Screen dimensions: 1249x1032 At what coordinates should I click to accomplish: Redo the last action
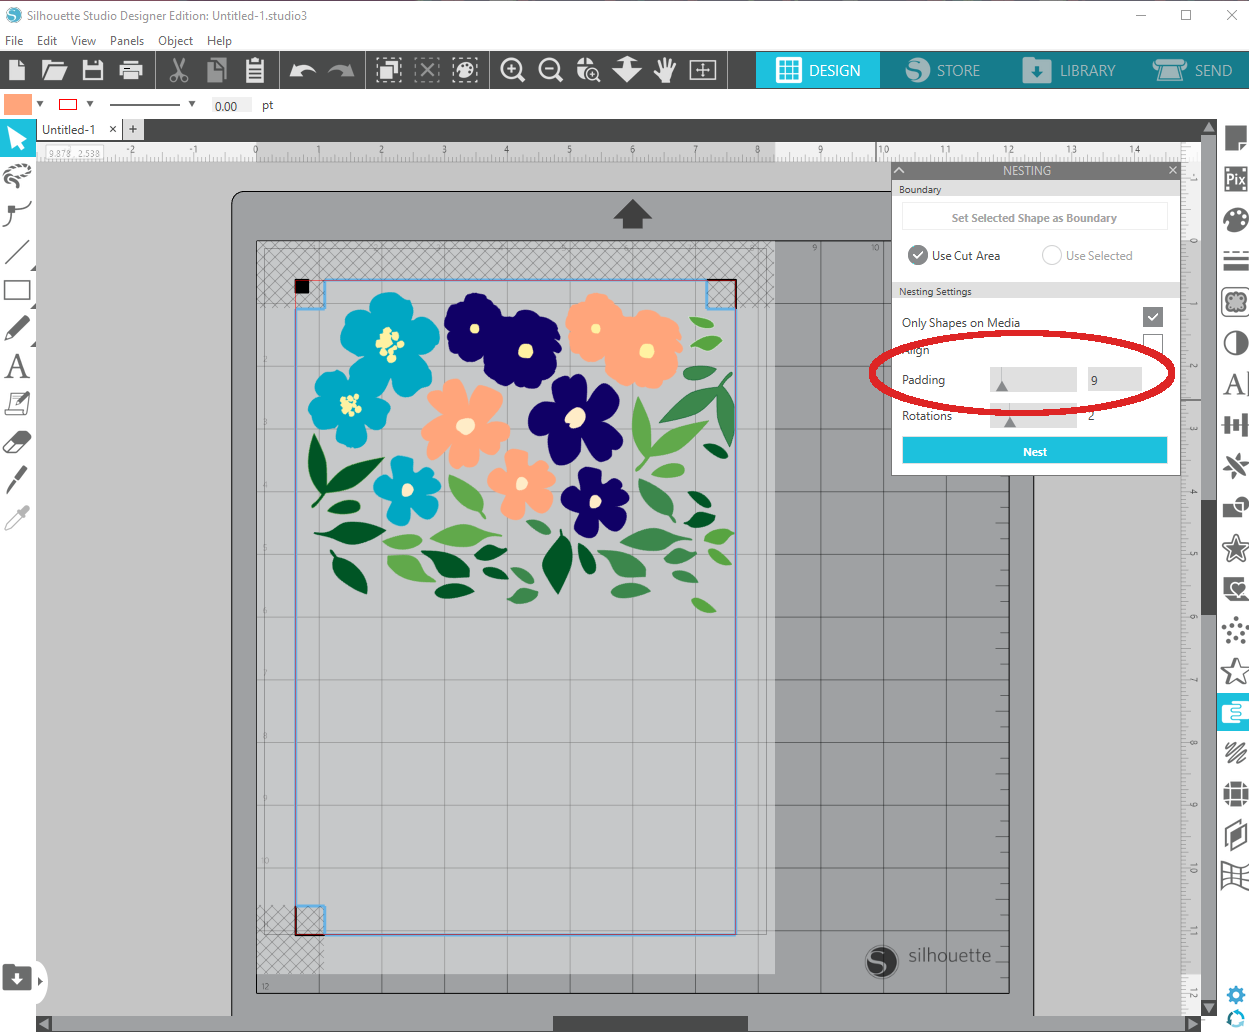[x=342, y=70]
